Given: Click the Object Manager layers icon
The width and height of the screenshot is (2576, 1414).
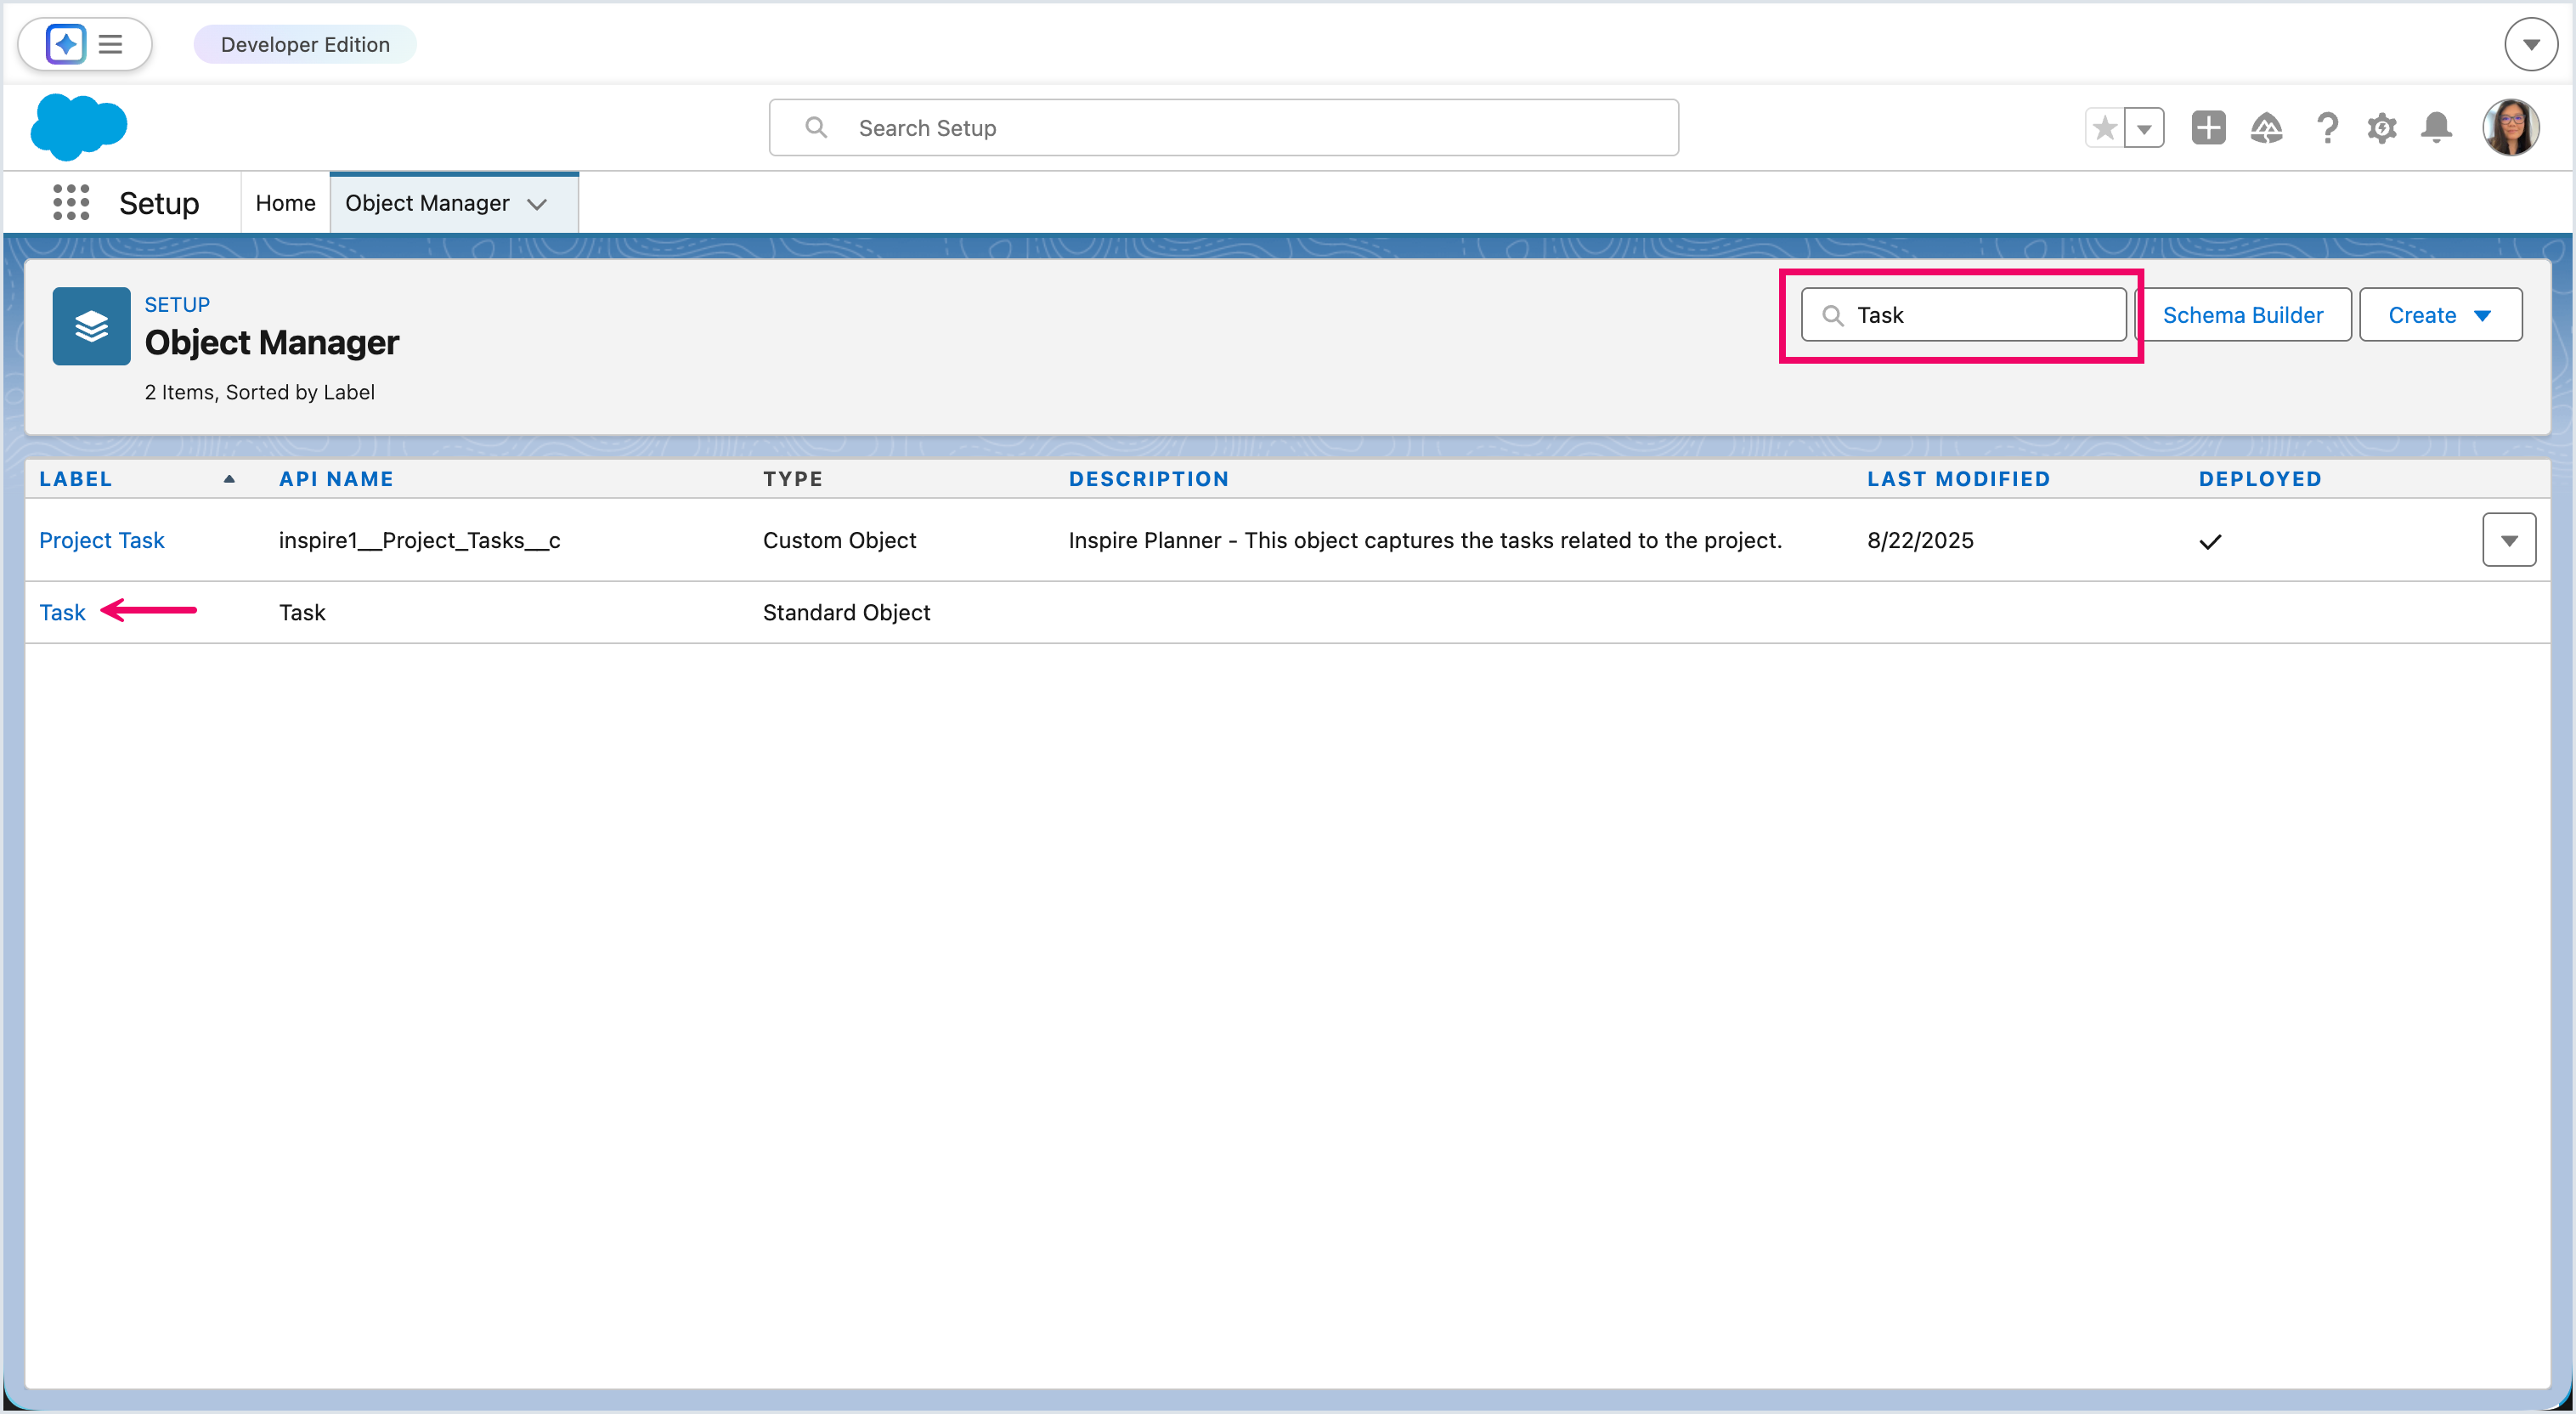Looking at the screenshot, I should pos(91,326).
